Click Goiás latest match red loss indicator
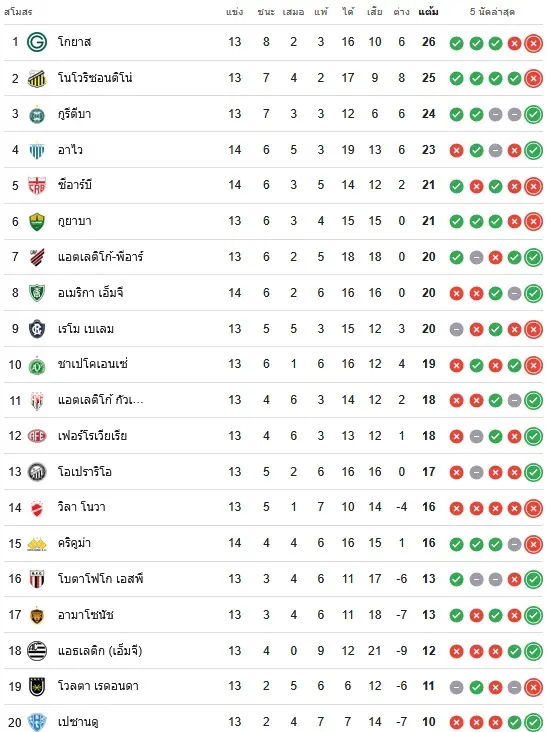Image resolution: width=547 pixels, height=732 pixels. pos(533,43)
